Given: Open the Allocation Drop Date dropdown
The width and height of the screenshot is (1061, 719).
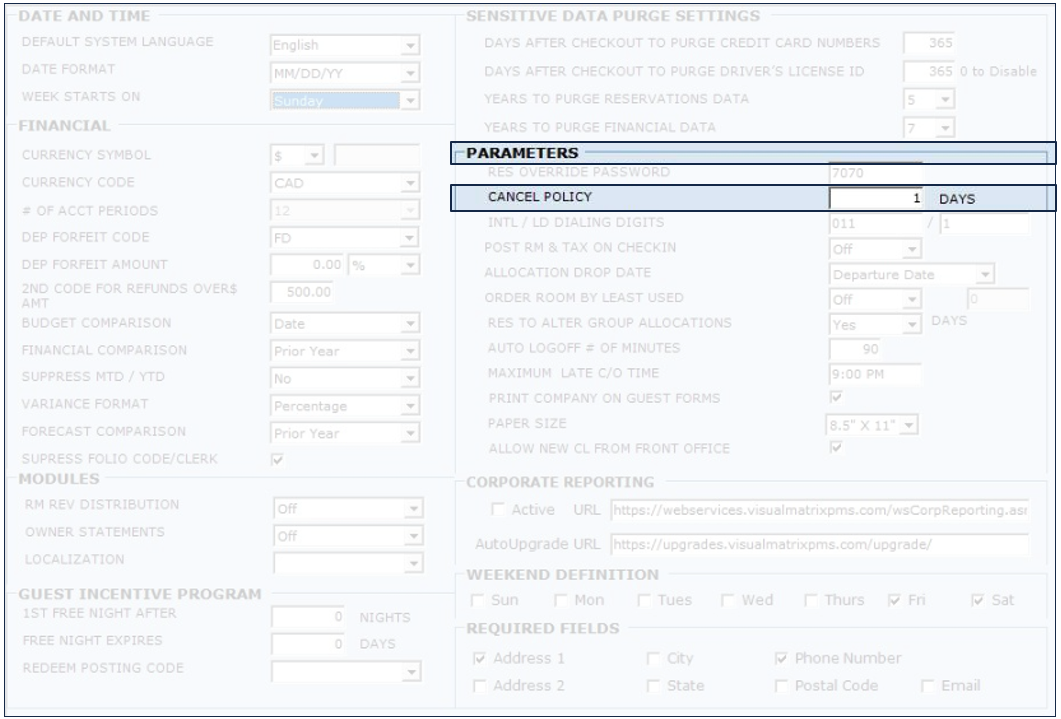Looking at the screenshot, I should [x=985, y=274].
